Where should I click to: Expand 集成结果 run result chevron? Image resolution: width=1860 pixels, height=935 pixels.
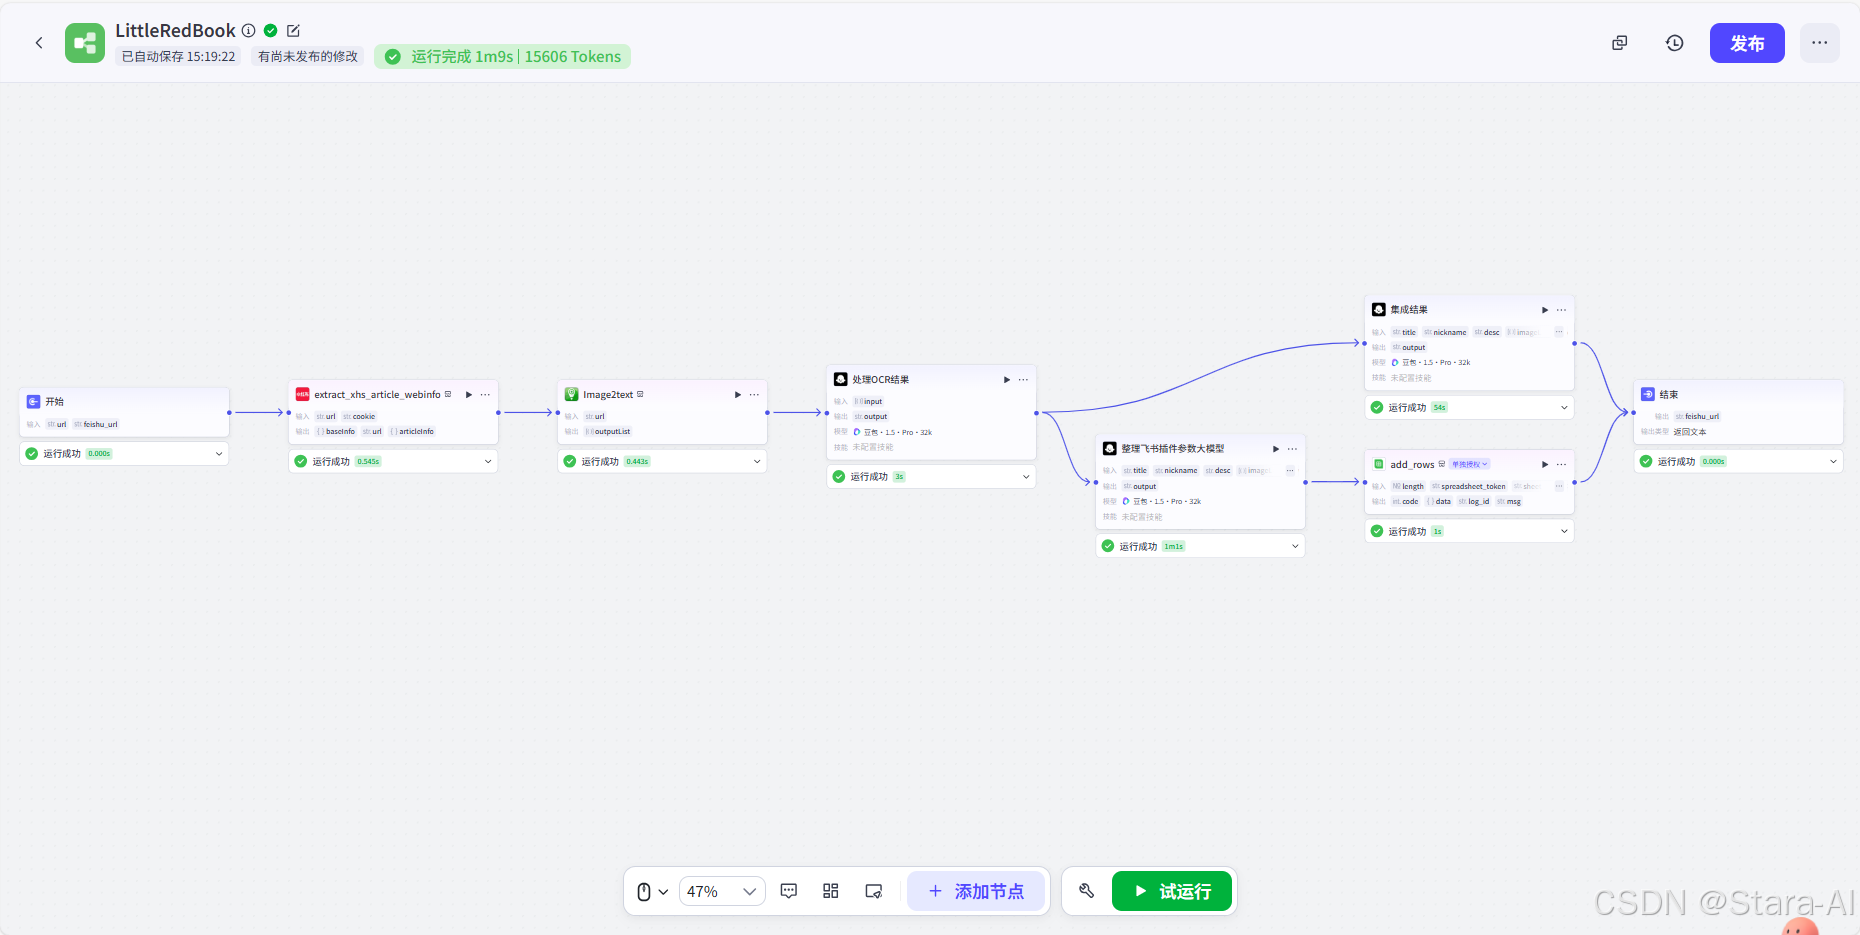(x=1564, y=408)
